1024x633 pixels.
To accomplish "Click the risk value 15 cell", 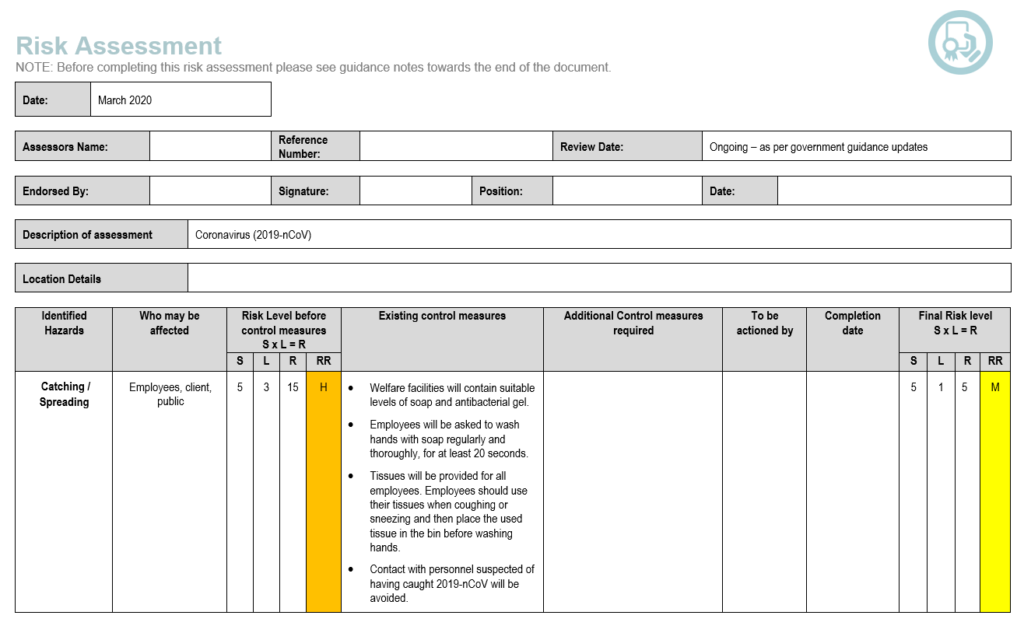I will 292,388.
